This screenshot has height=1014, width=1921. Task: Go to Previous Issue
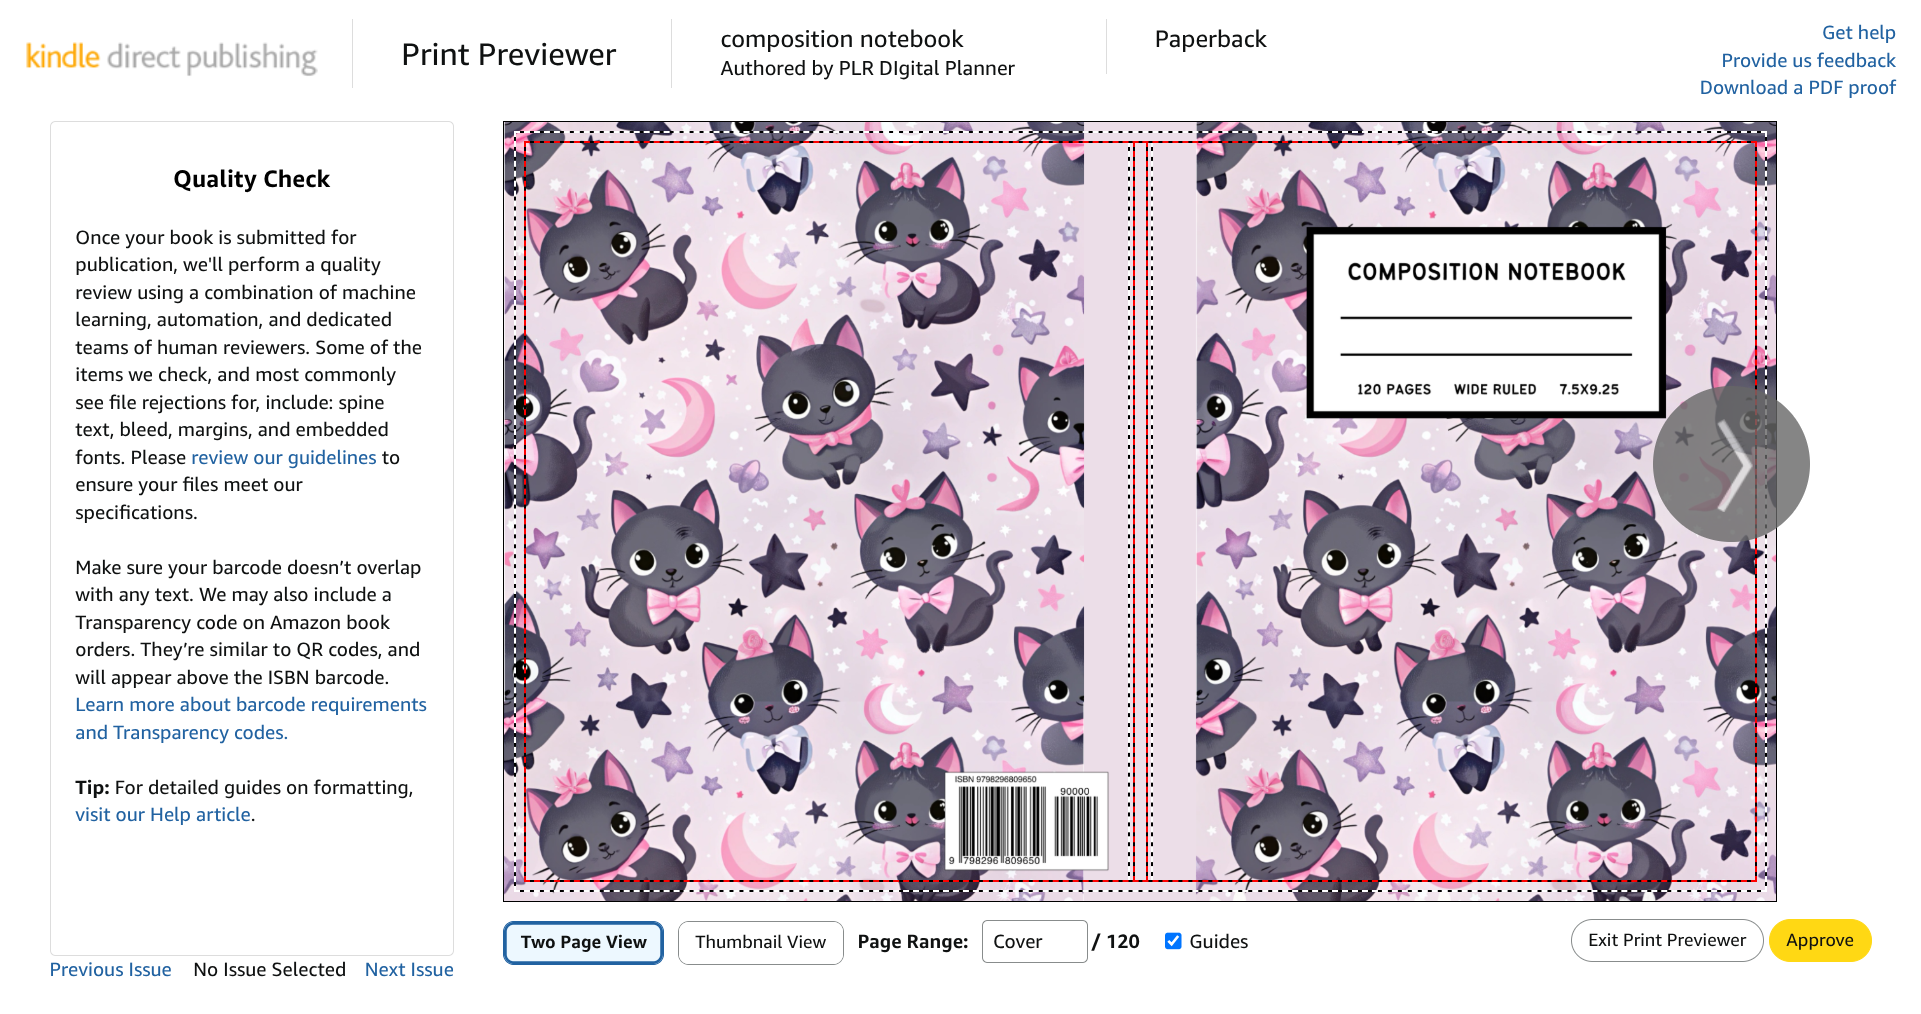click(111, 970)
